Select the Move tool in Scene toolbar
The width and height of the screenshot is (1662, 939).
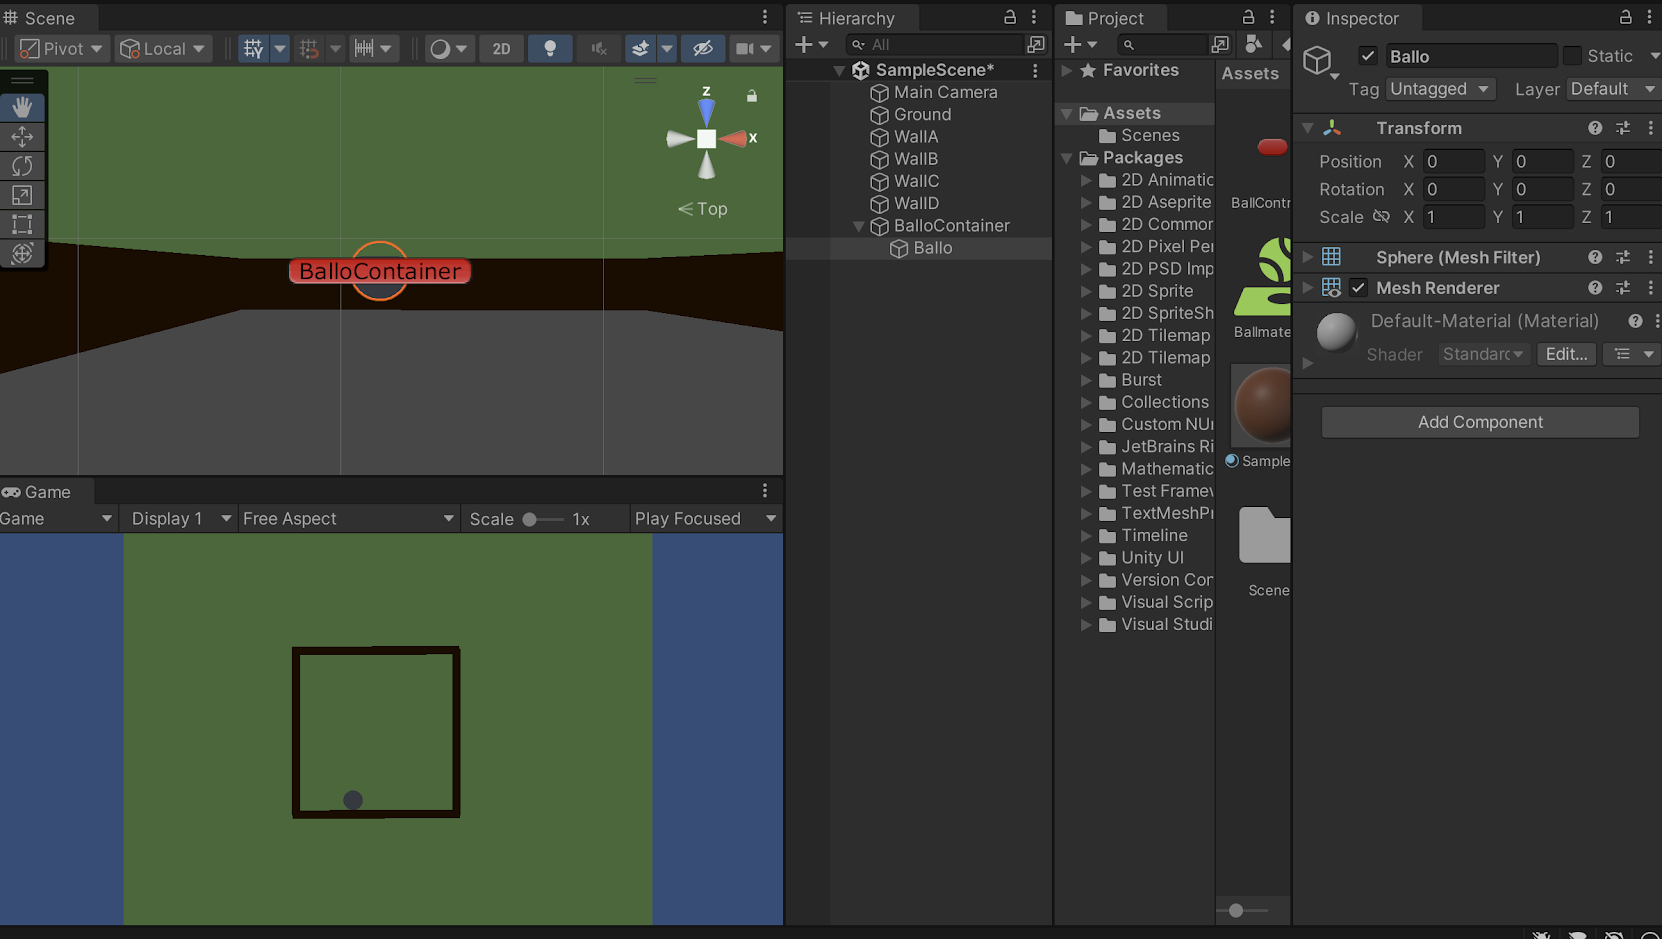click(22, 136)
